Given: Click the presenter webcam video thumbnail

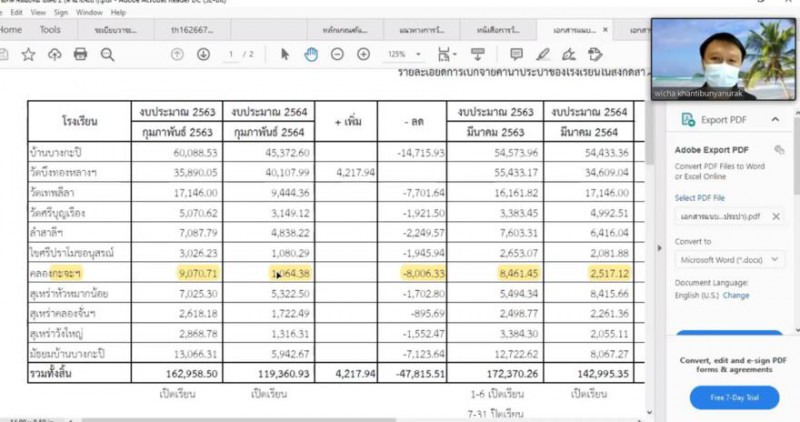Looking at the screenshot, I should click(723, 59).
